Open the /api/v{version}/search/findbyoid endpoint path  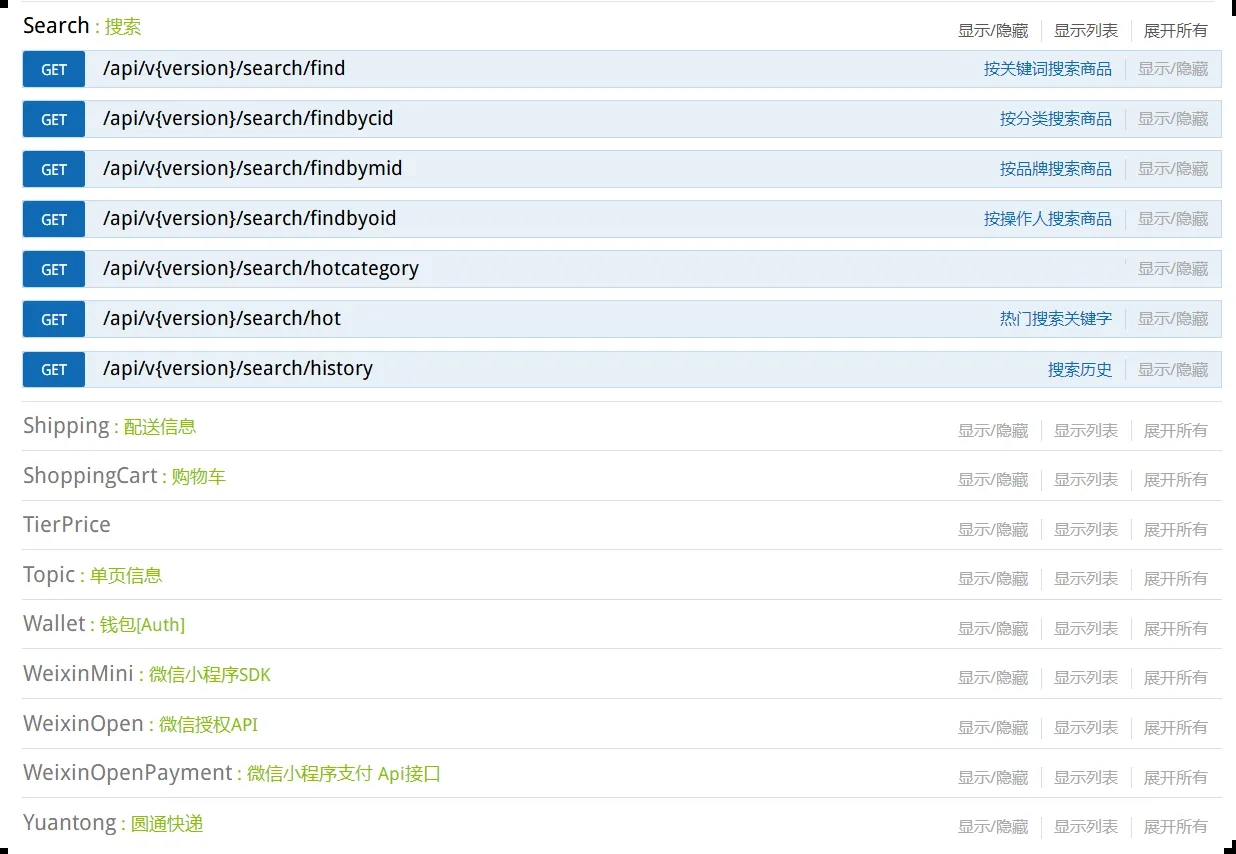coord(249,219)
